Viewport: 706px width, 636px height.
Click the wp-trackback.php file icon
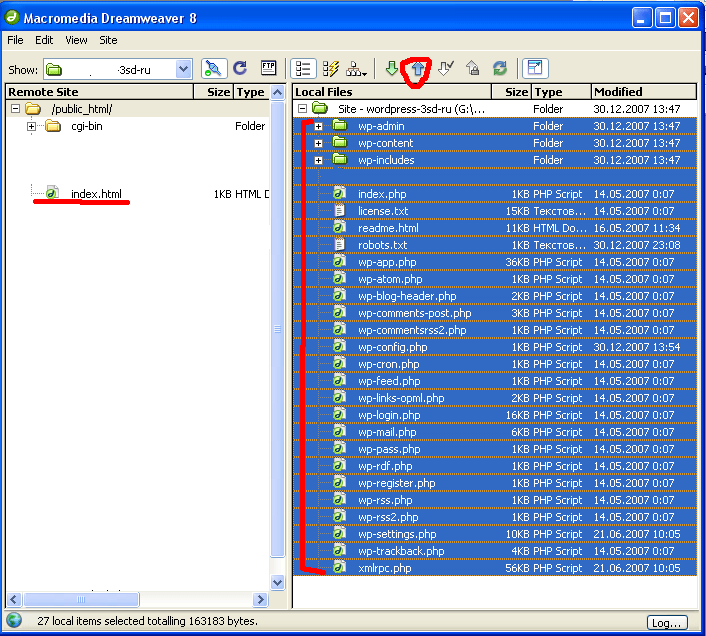point(339,551)
